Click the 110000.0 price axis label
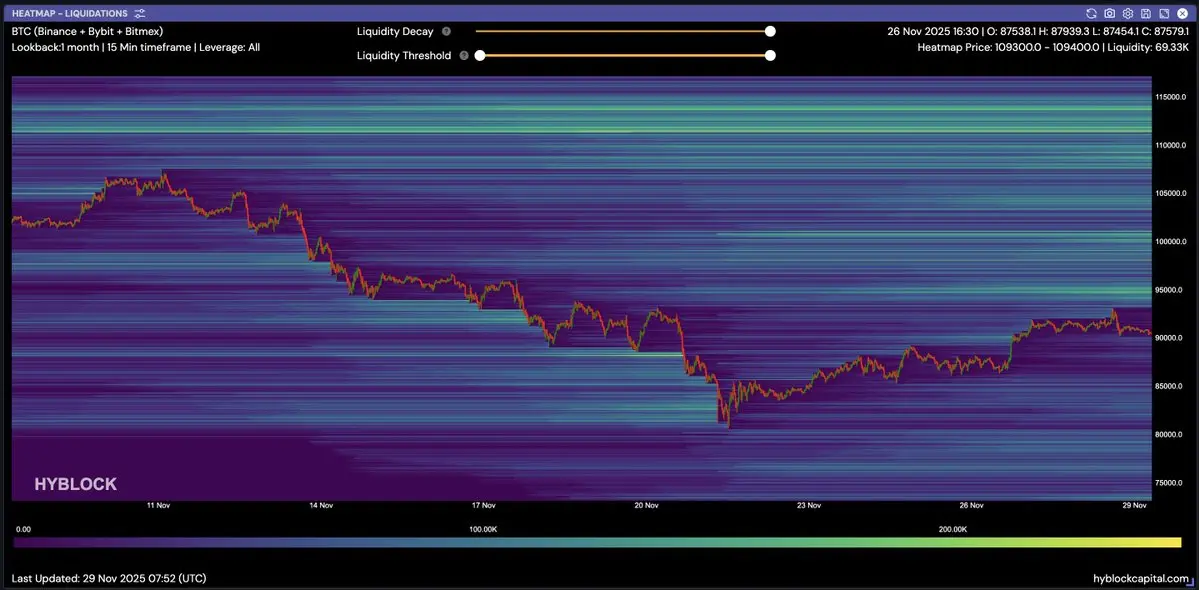The image size is (1199, 590). coord(1171,145)
